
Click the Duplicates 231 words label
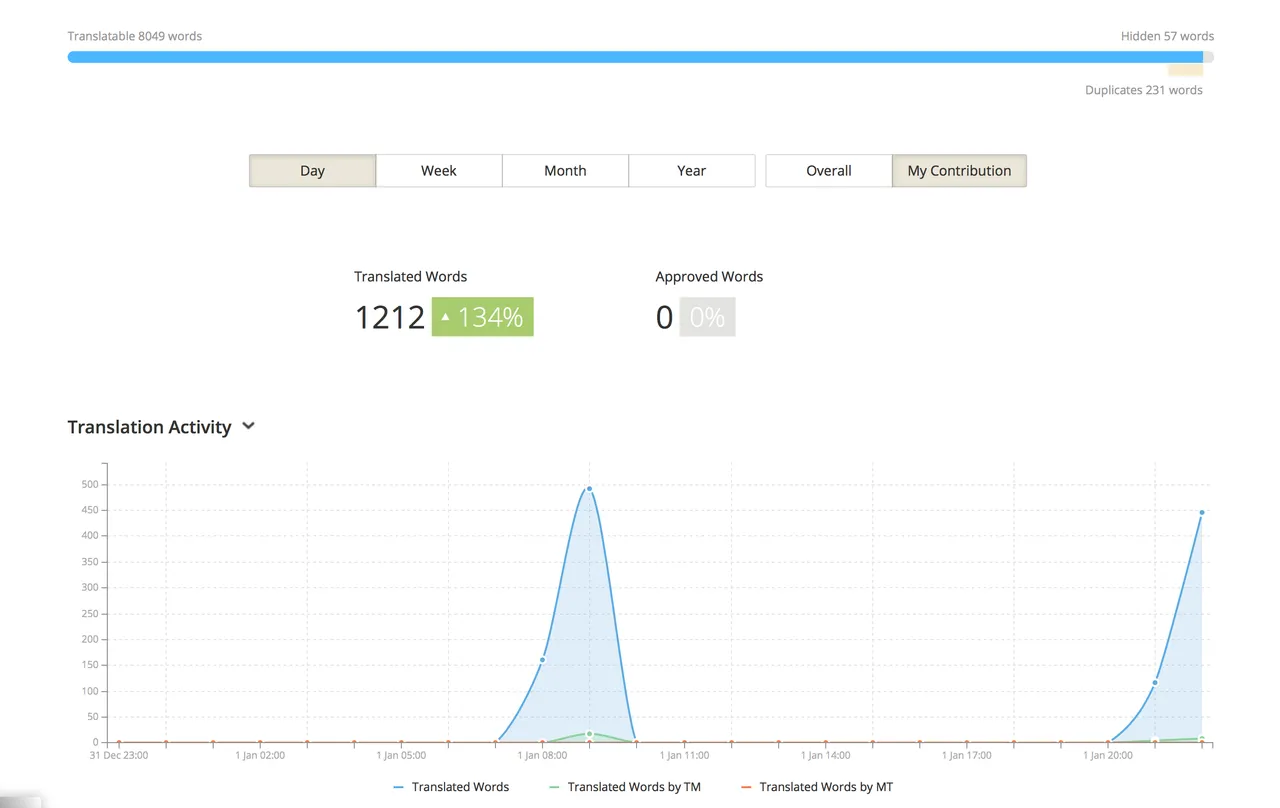coord(1144,90)
